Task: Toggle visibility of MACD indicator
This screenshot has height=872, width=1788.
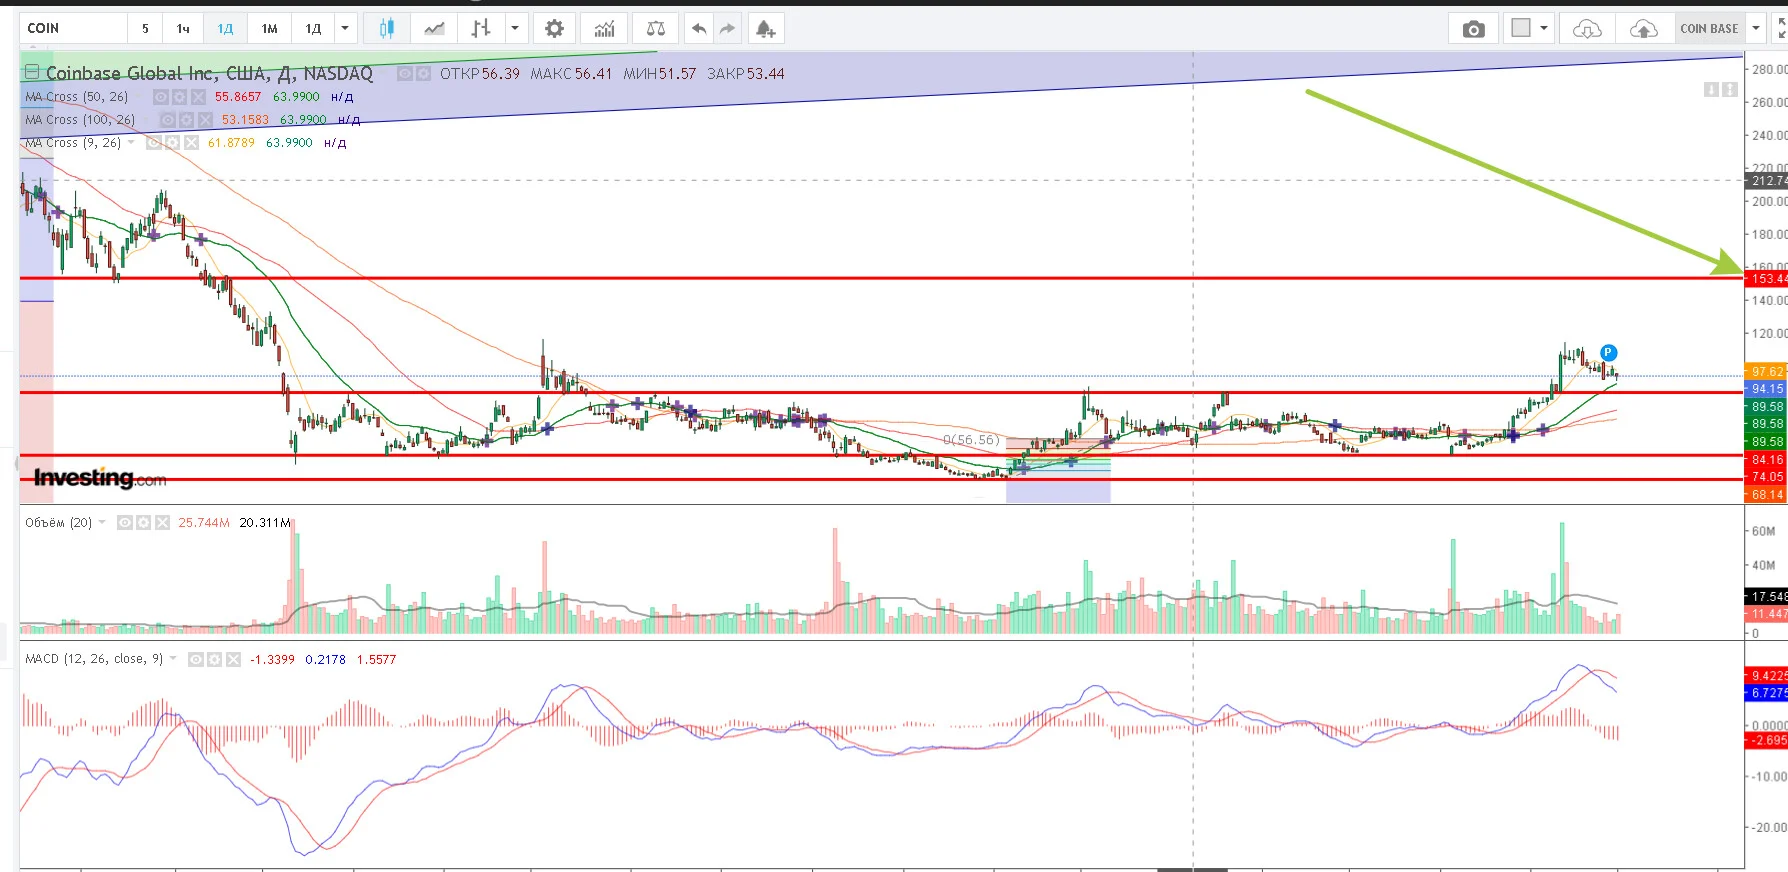Action: coord(196,660)
